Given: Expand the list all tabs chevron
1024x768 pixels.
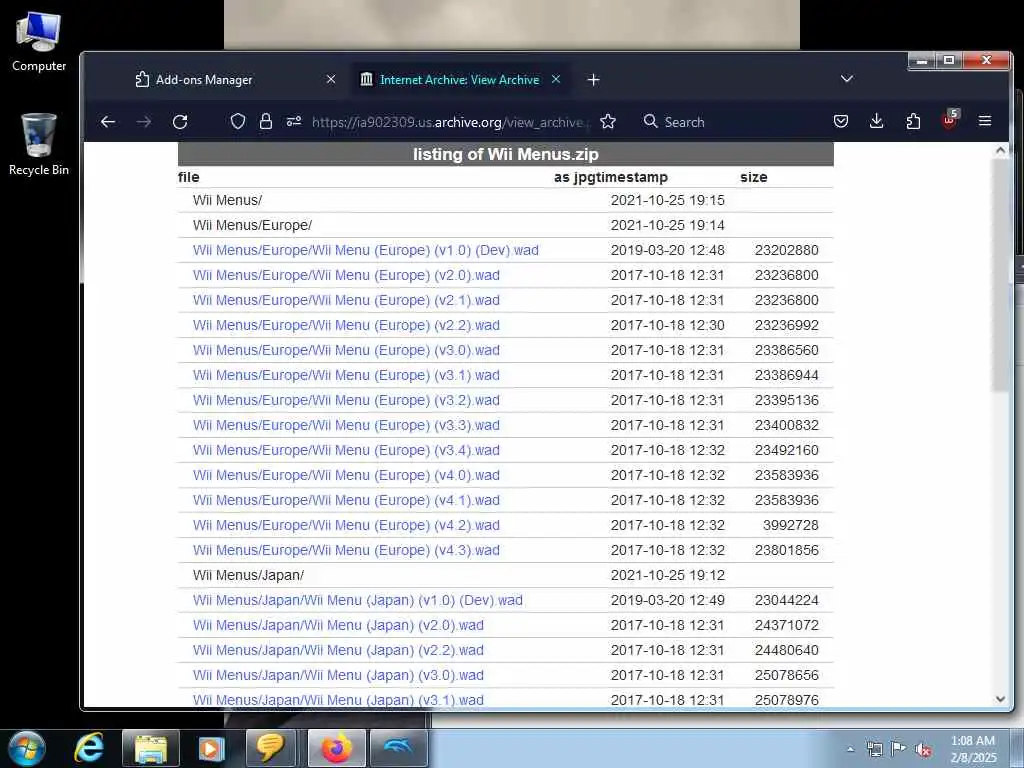Looking at the screenshot, I should (x=847, y=79).
